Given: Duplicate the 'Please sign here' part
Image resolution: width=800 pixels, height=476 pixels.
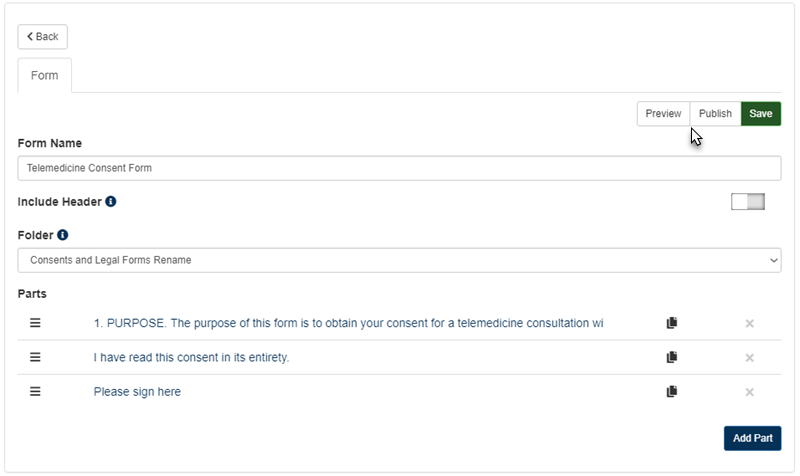Looking at the screenshot, I should pos(672,392).
